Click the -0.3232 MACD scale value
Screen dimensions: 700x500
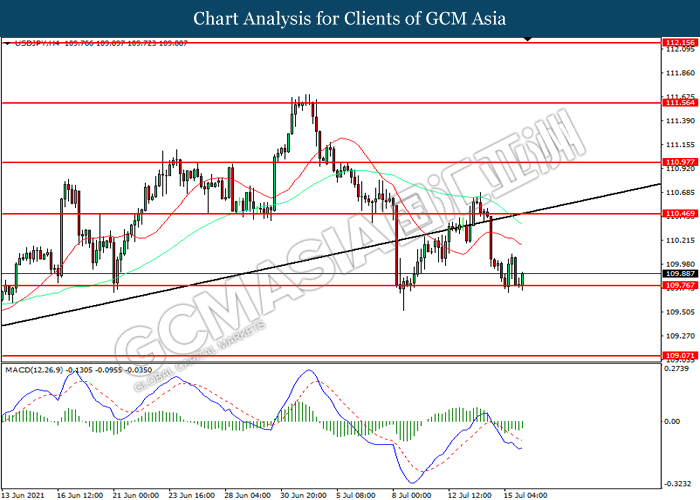(676, 483)
